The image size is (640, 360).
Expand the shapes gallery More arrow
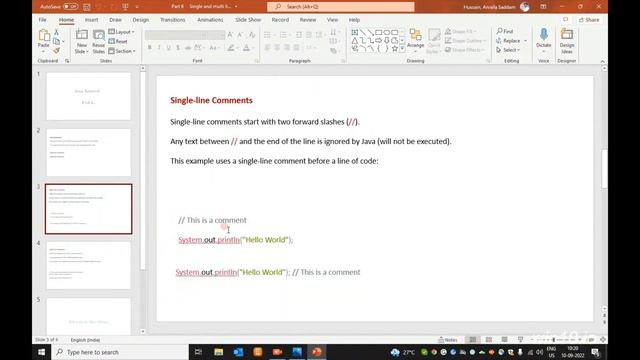click(x=402, y=49)
